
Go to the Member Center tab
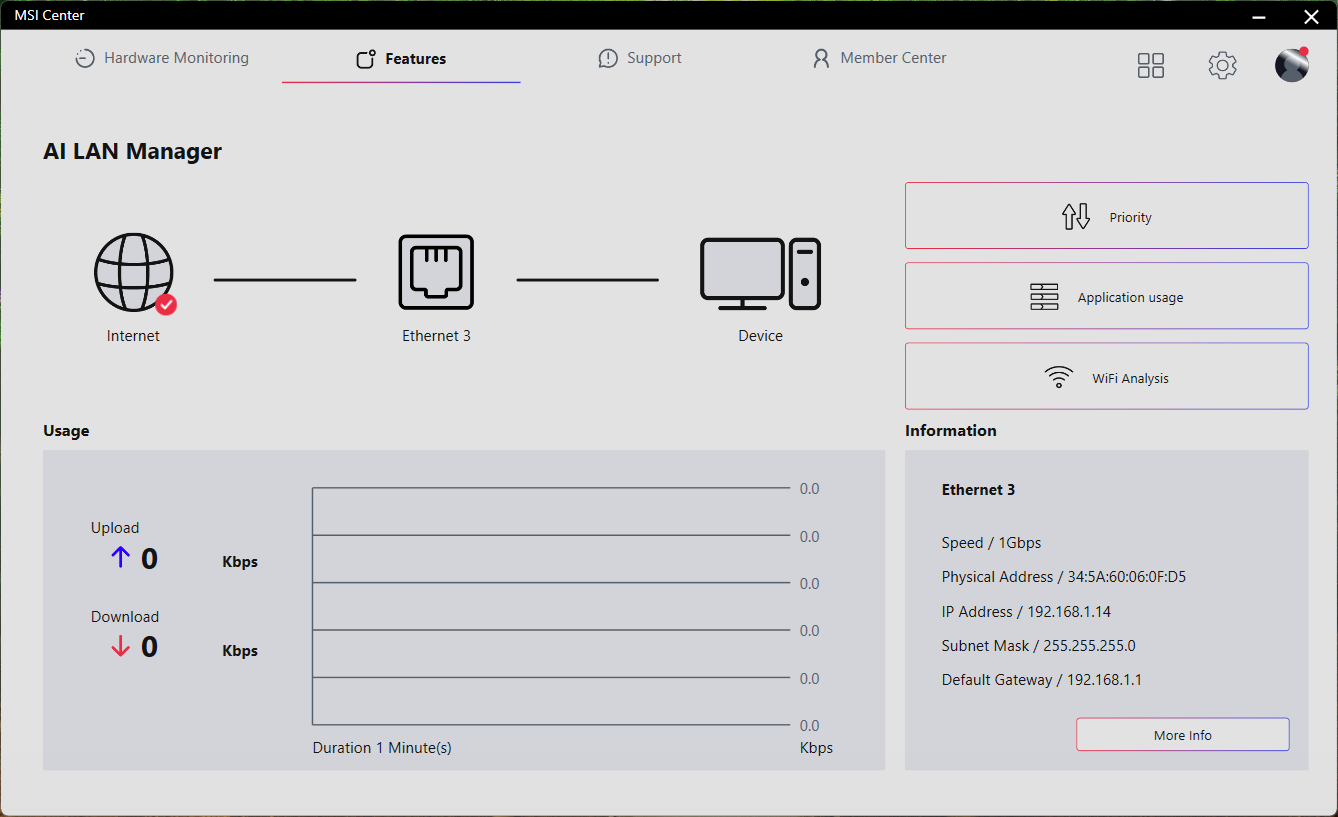[879, 58]
